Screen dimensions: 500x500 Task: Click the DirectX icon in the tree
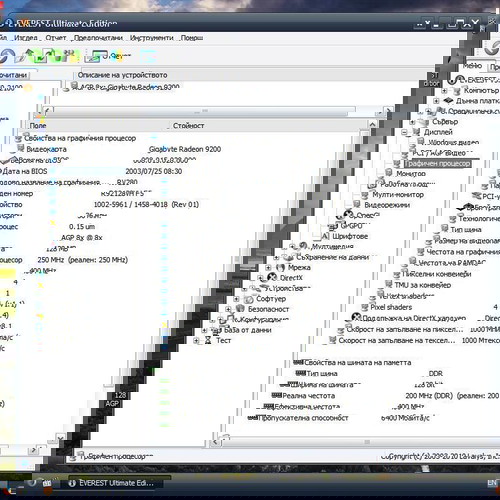point(272,277)
